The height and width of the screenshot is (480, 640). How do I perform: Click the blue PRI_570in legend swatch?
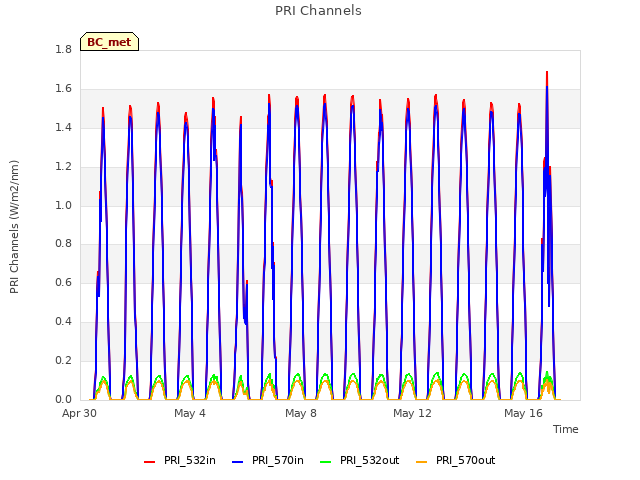238,462
